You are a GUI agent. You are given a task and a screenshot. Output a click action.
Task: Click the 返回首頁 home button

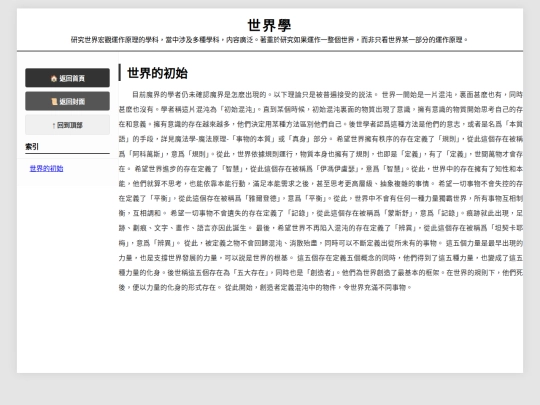click(68, 78)
